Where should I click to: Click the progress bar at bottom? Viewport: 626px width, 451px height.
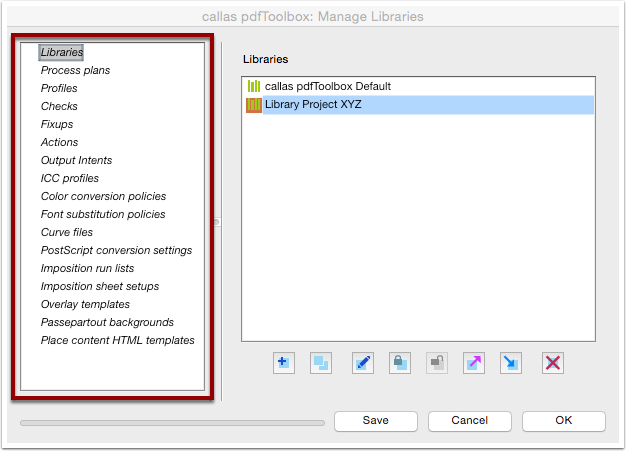(x=172, y=423)
